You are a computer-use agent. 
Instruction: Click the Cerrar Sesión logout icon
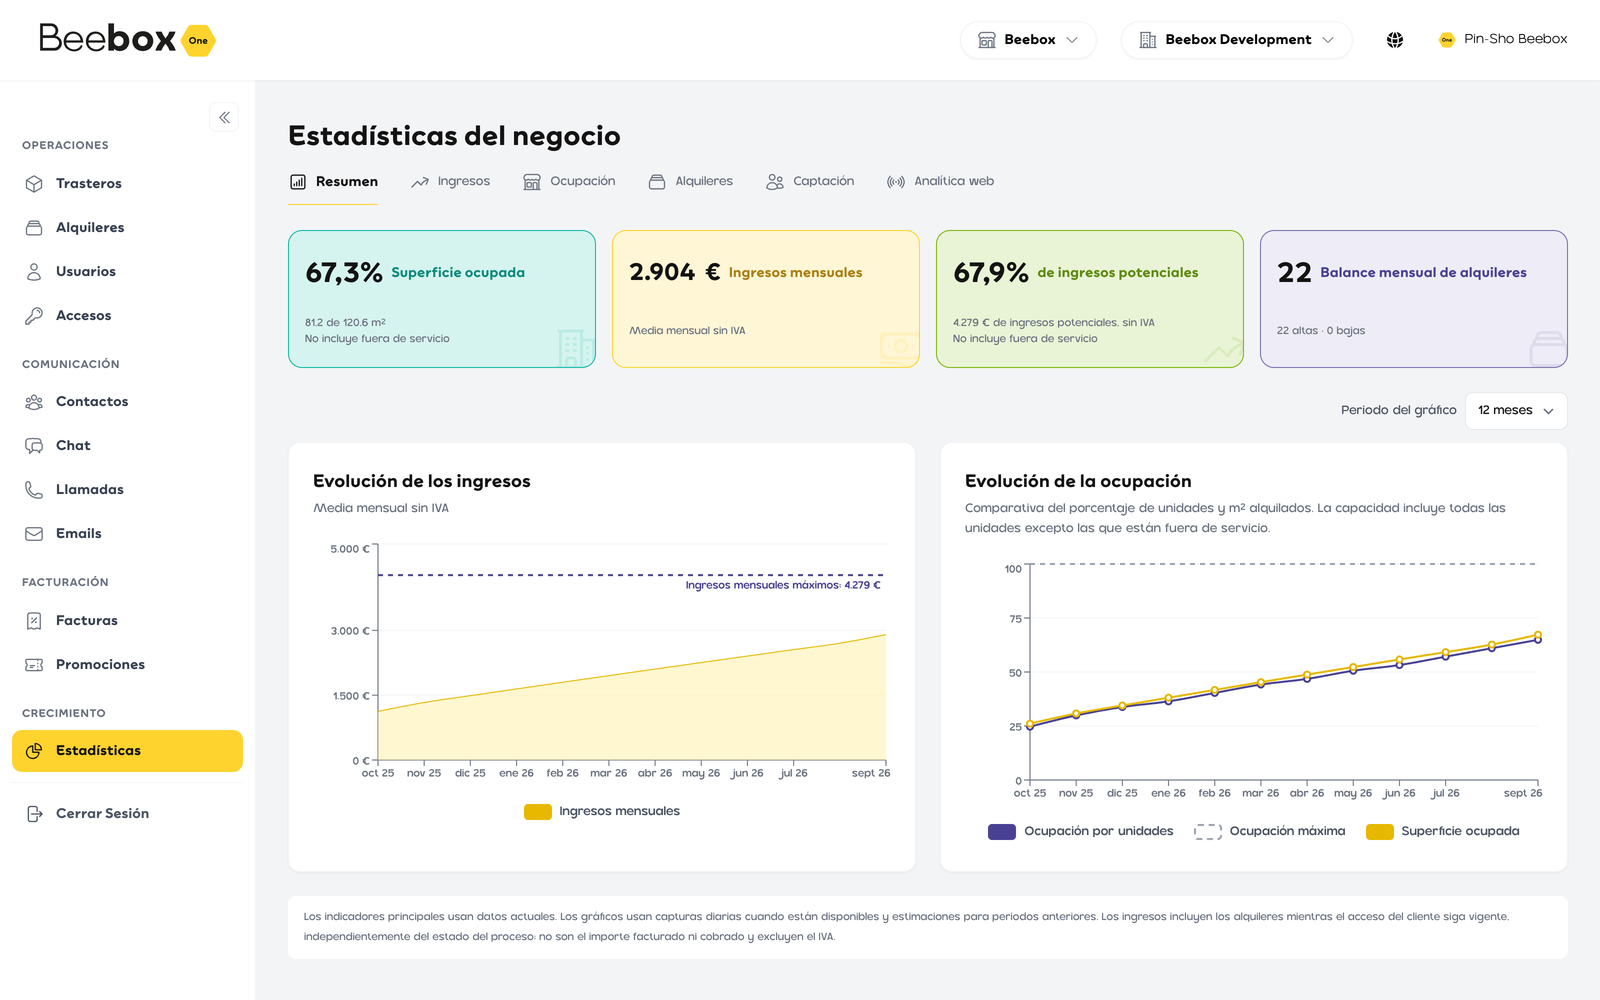point(34,814)
